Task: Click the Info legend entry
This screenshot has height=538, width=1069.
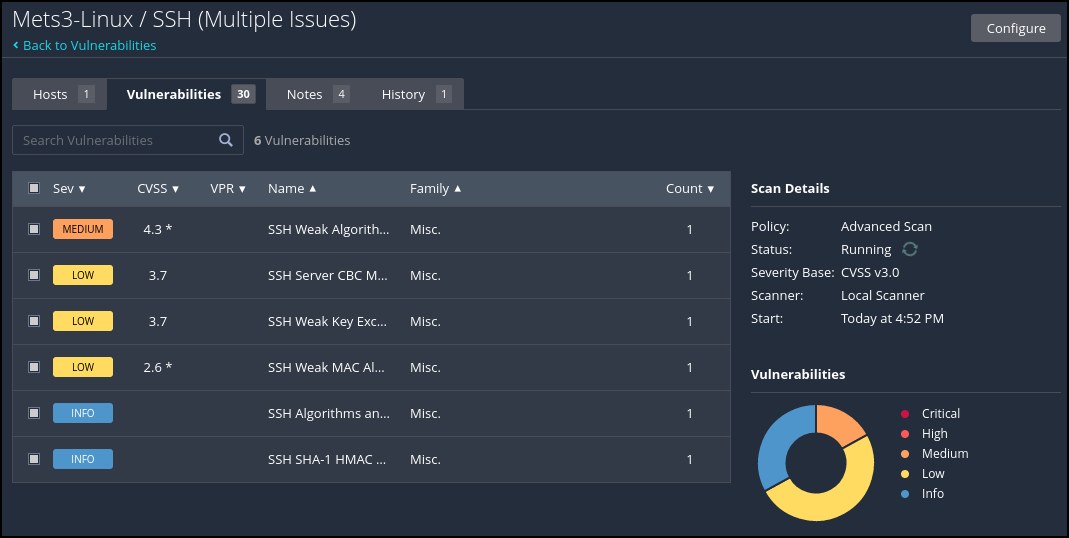Action: point(922,493)
